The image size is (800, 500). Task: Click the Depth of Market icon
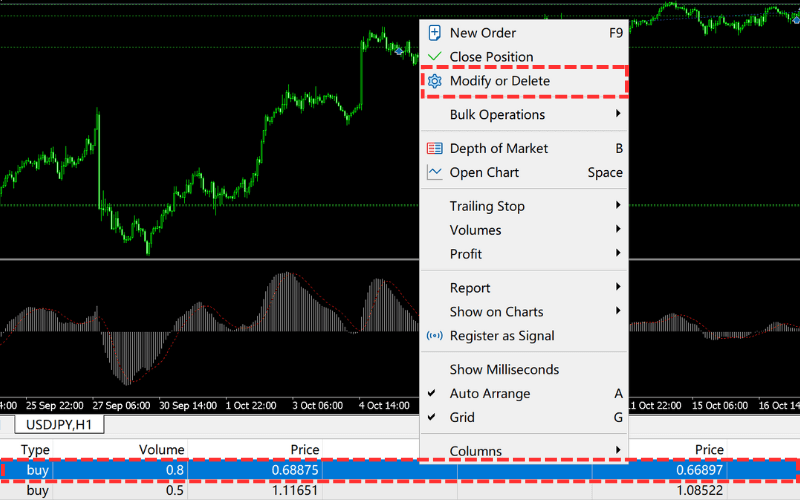point(434,148)
